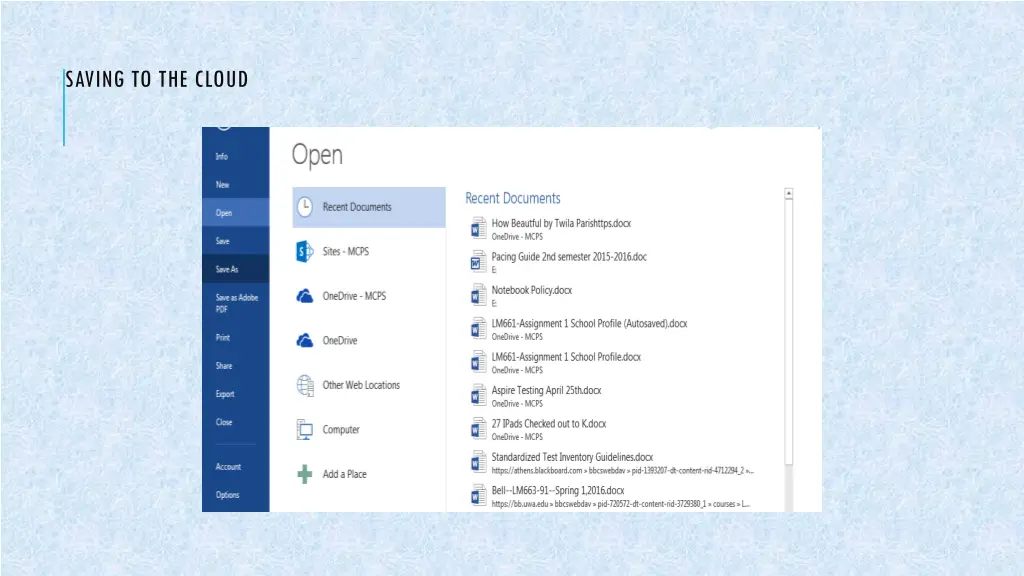Click Word icon beside Bell--LM663-91--Spring 1,2016
The height and width of the screenshot is (576, 1024).
pos(479,496)
